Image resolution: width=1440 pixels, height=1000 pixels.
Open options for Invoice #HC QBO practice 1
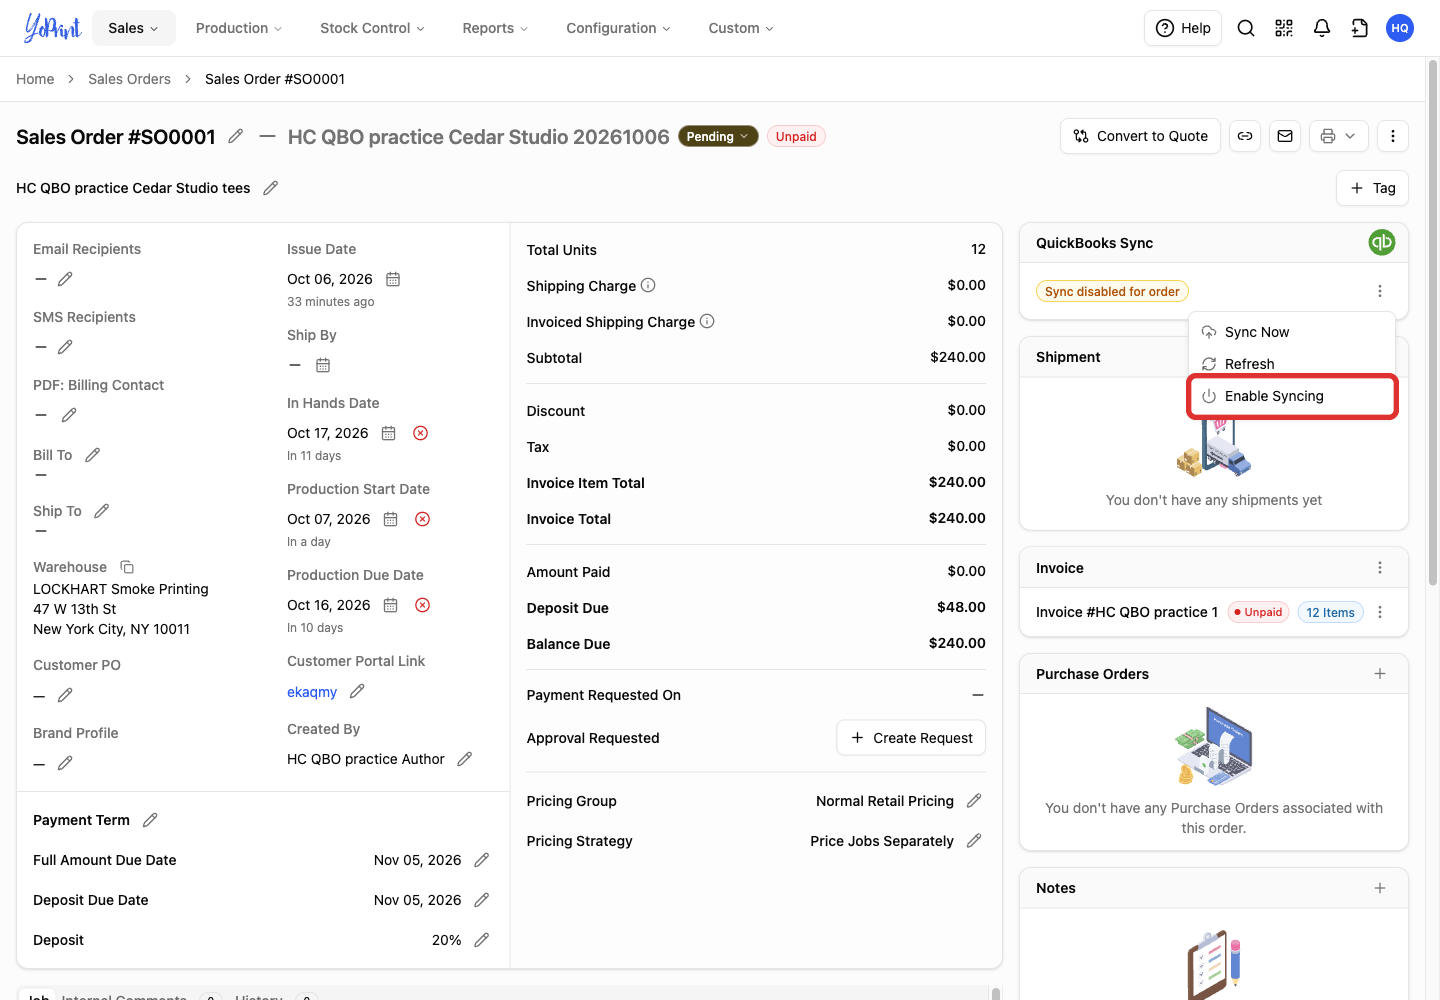(1380, 612)
